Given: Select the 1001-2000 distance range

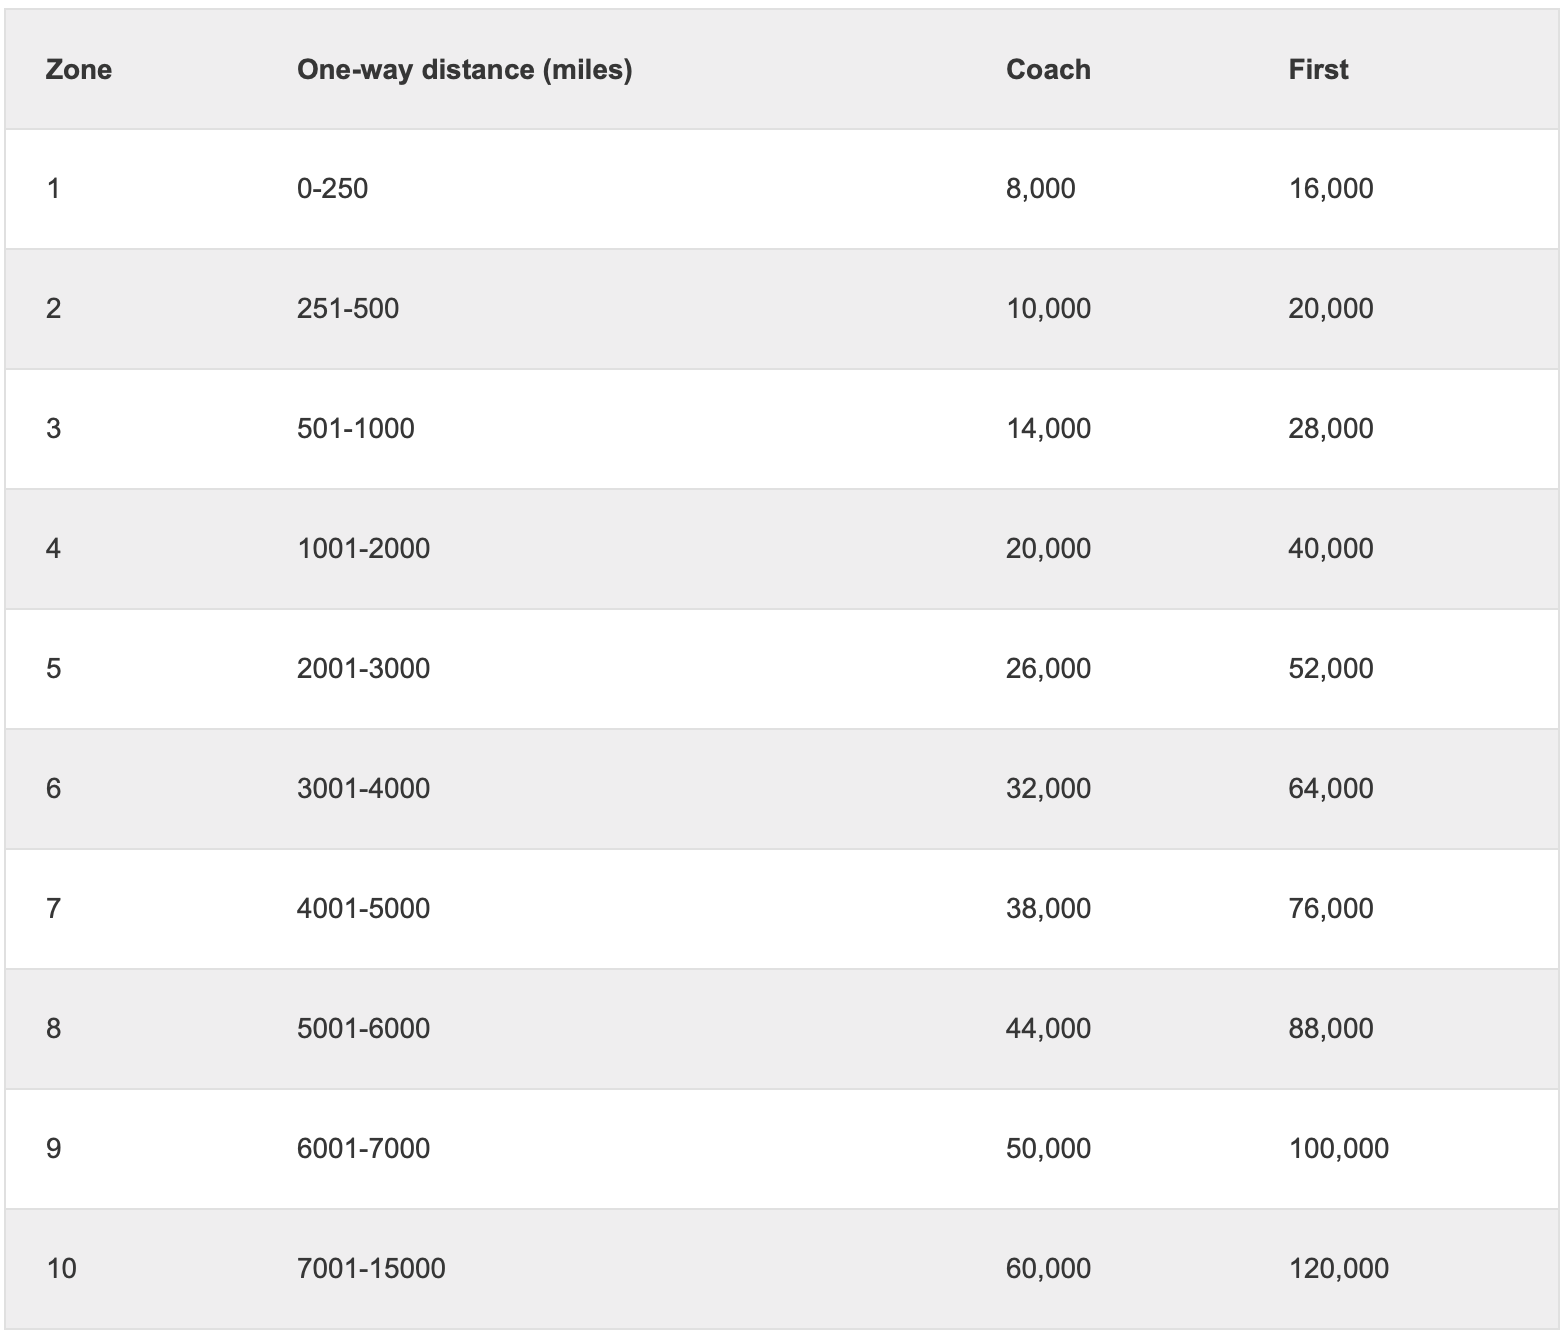Looking at the screenshot, I should pyautogui.click(x=363, y=549).
